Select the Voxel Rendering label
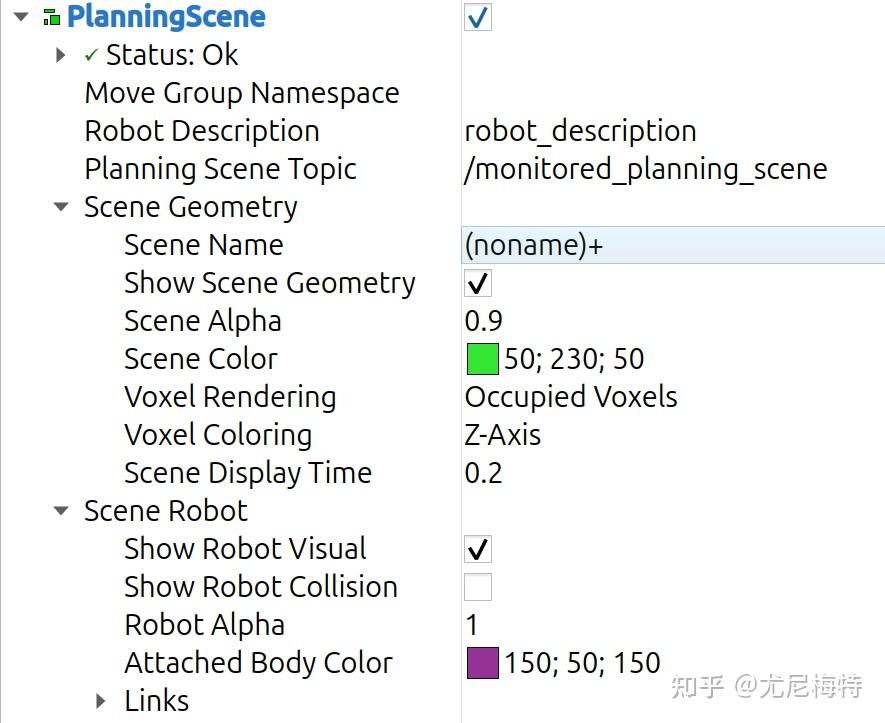885x723 pixels. click(x=230, y=397)
